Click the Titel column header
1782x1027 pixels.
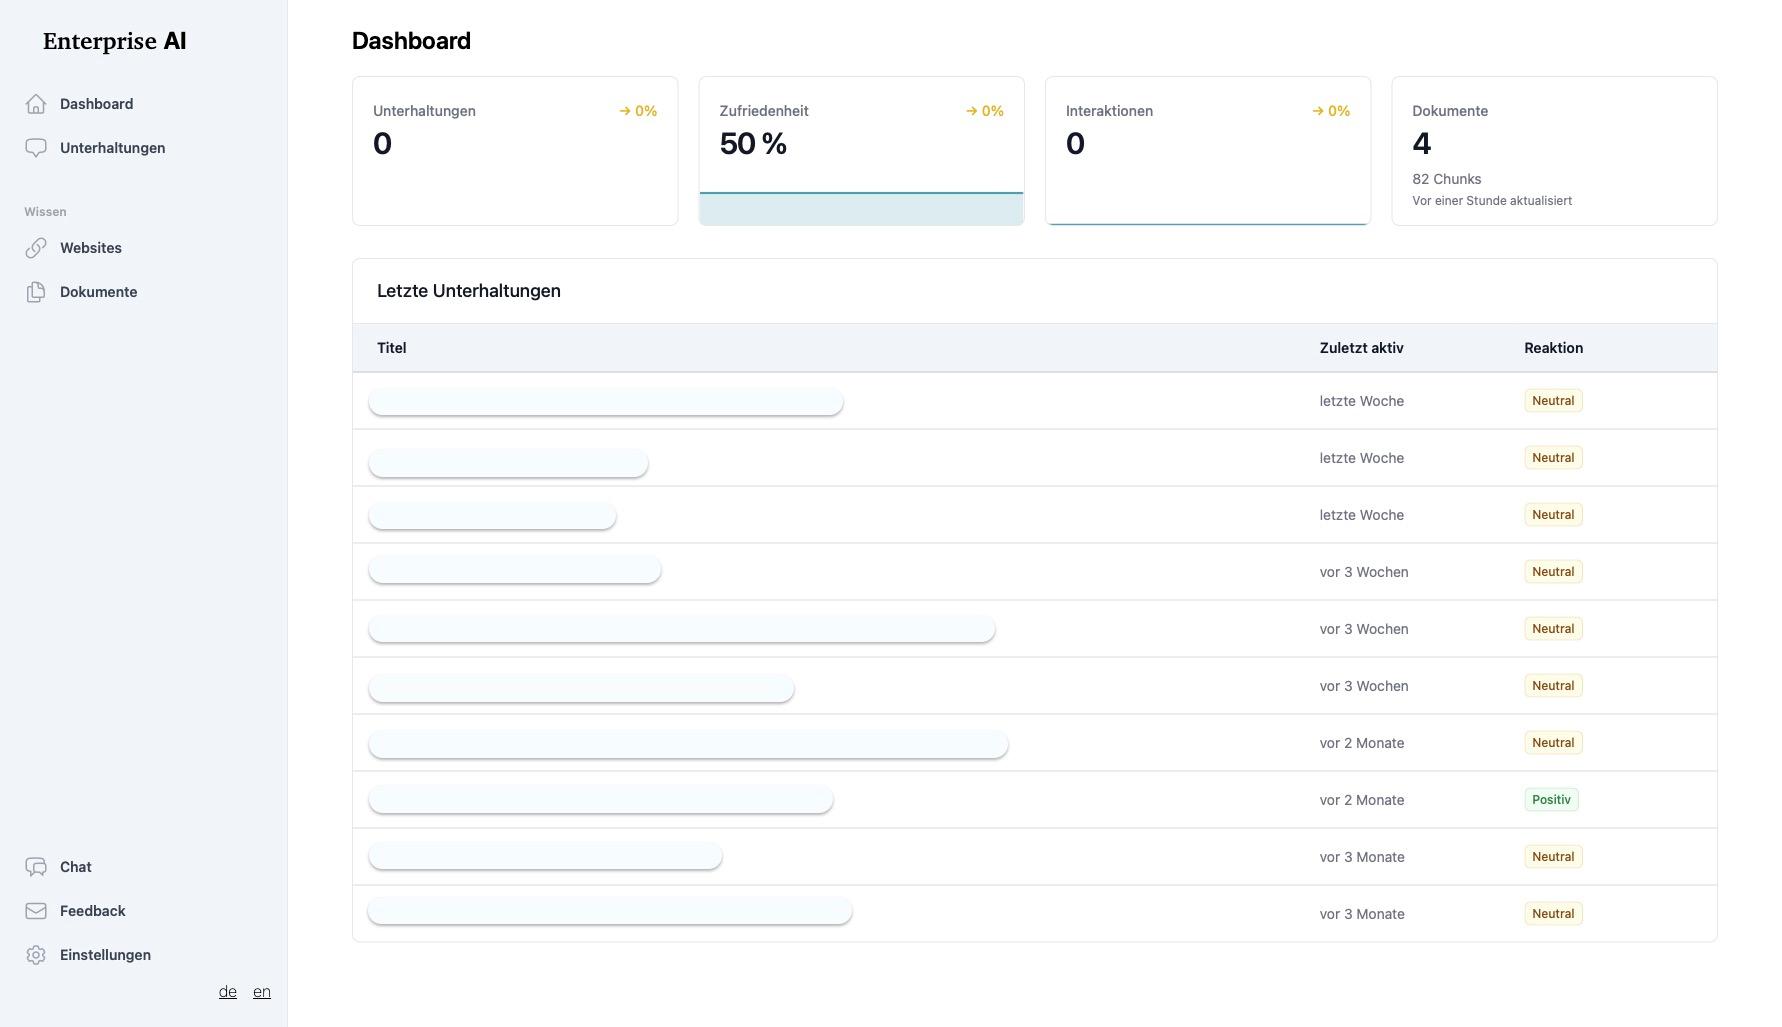click(x=392, y=348)
